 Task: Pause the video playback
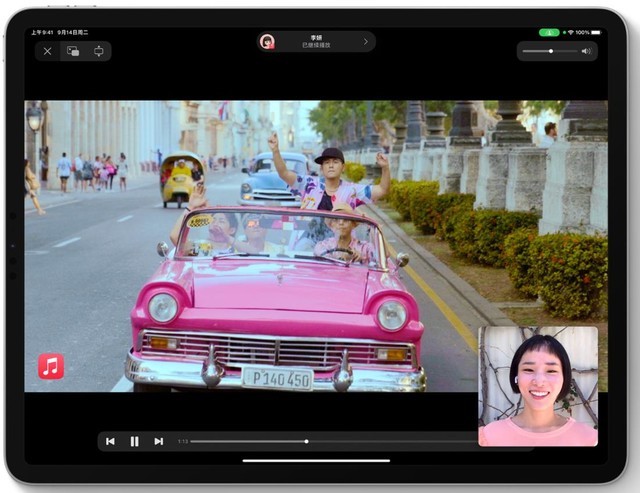pos(134,441)
